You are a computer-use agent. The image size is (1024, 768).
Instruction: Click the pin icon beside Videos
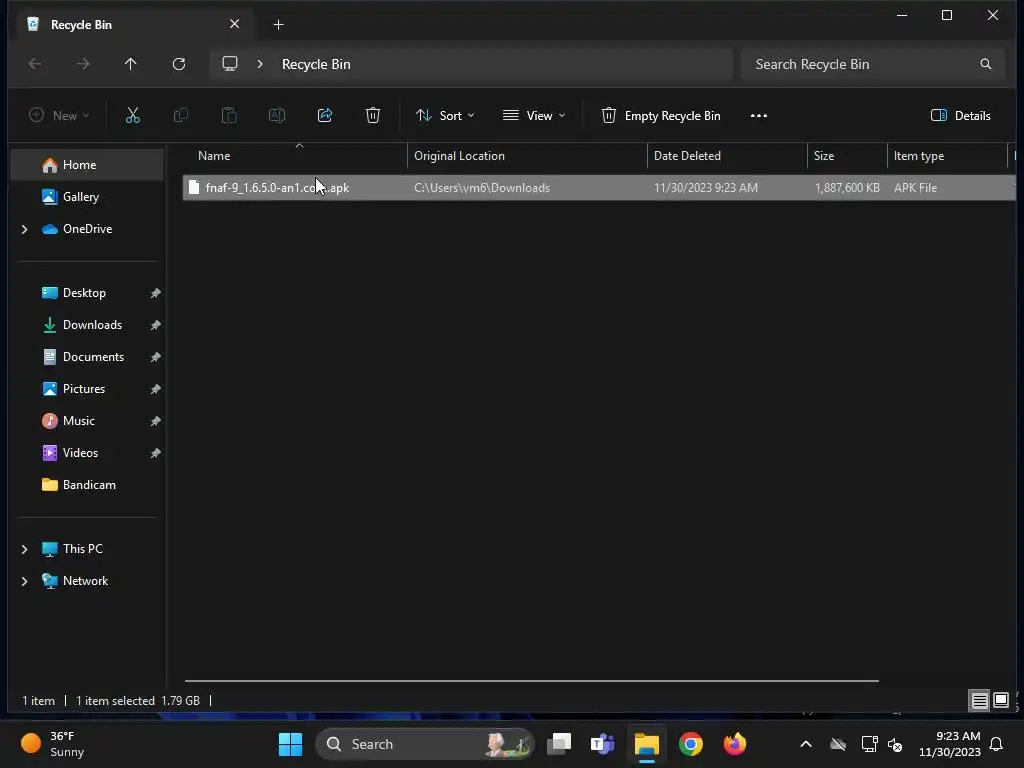pyautogui.click(x=155, y=453)
